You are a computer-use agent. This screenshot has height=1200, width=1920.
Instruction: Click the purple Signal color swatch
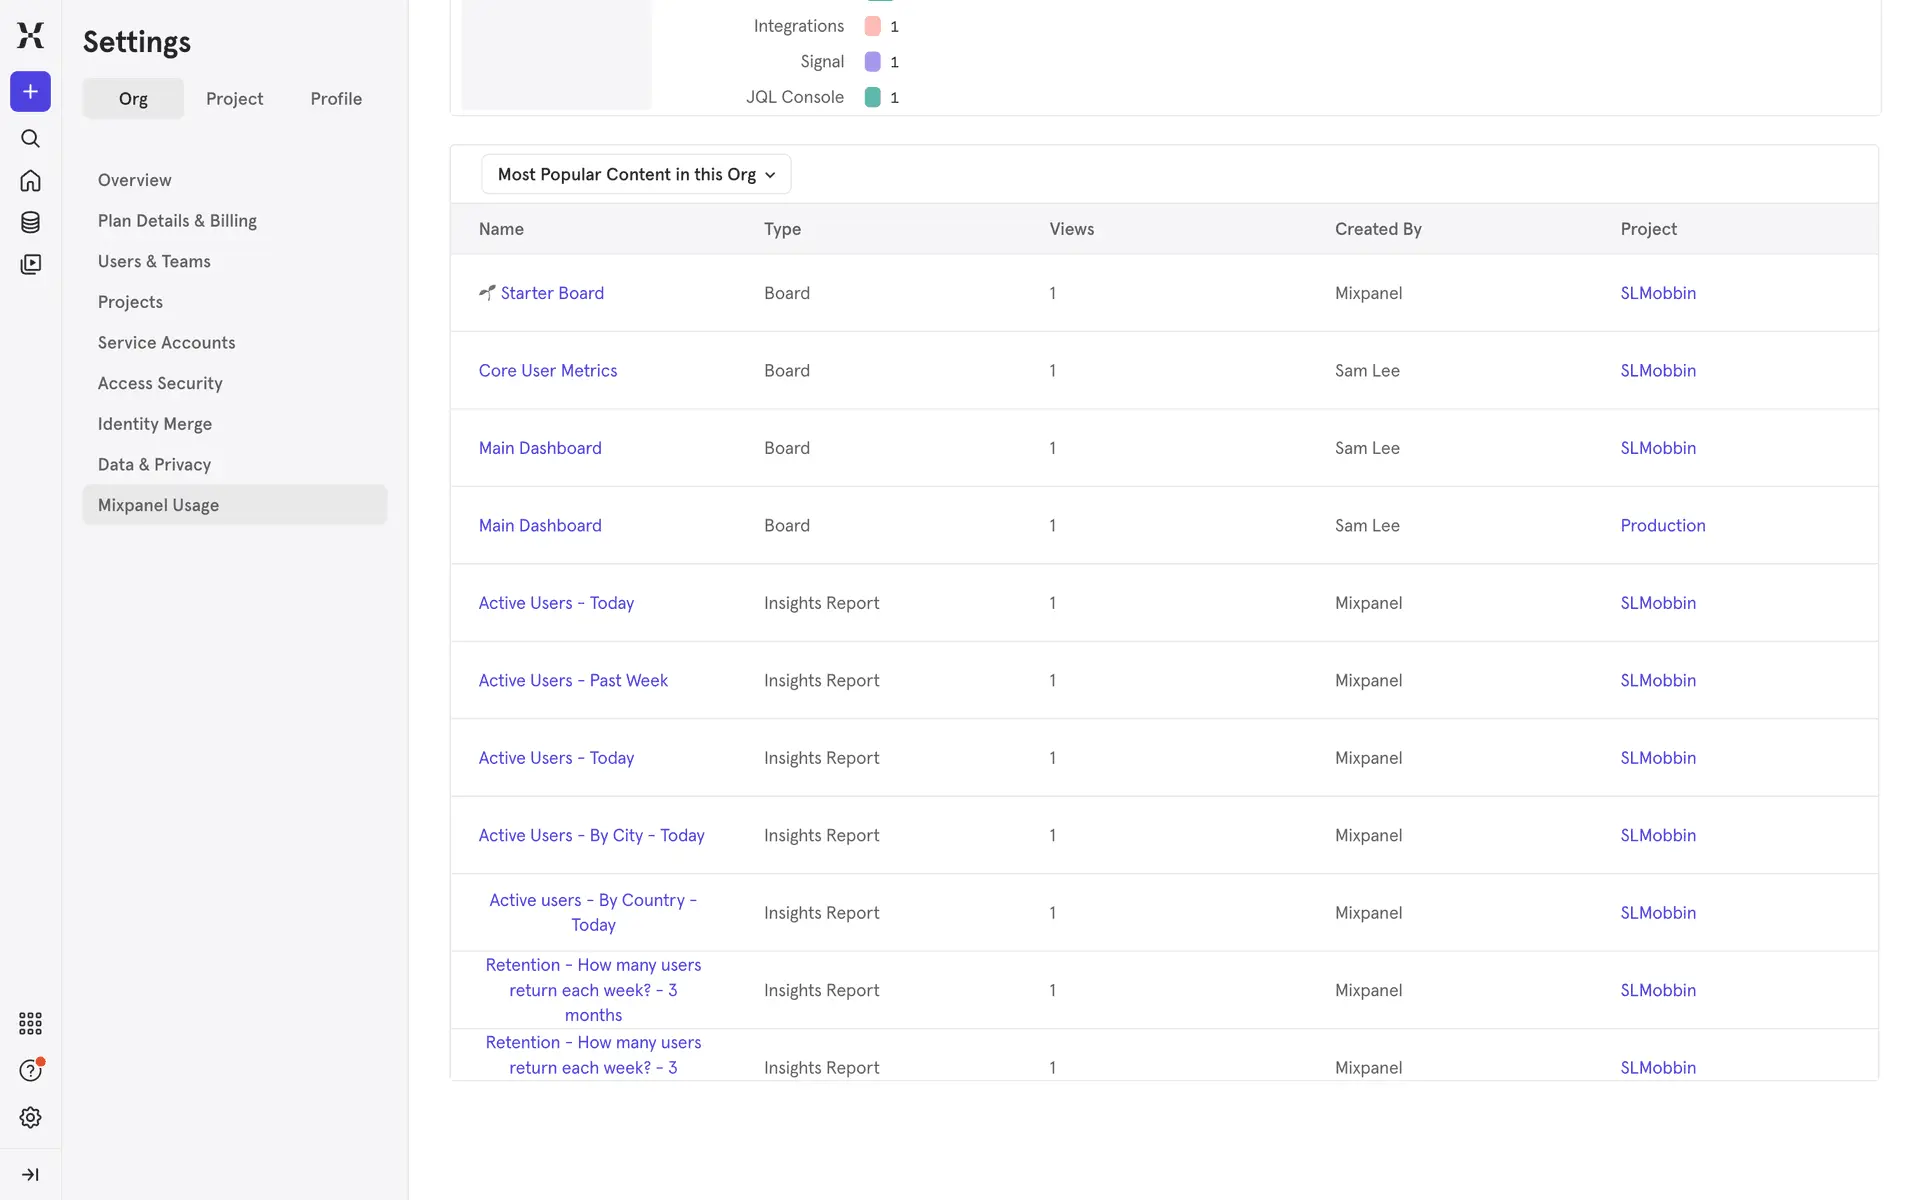point(872,62)
